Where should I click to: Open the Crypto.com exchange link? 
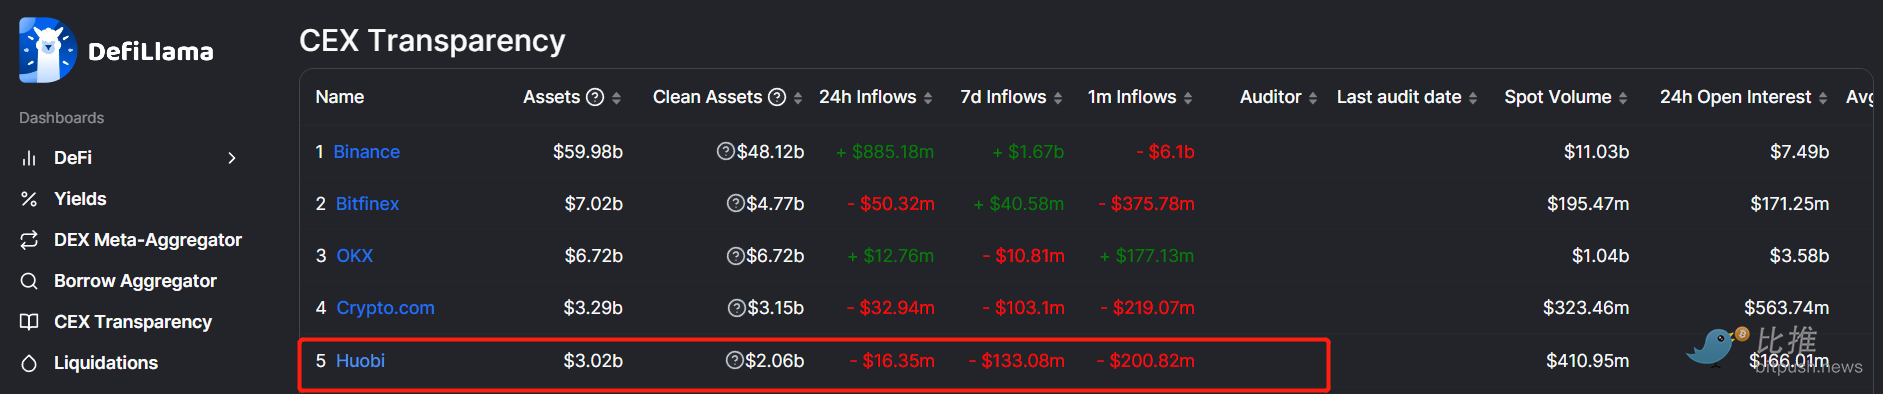[385, 308]
